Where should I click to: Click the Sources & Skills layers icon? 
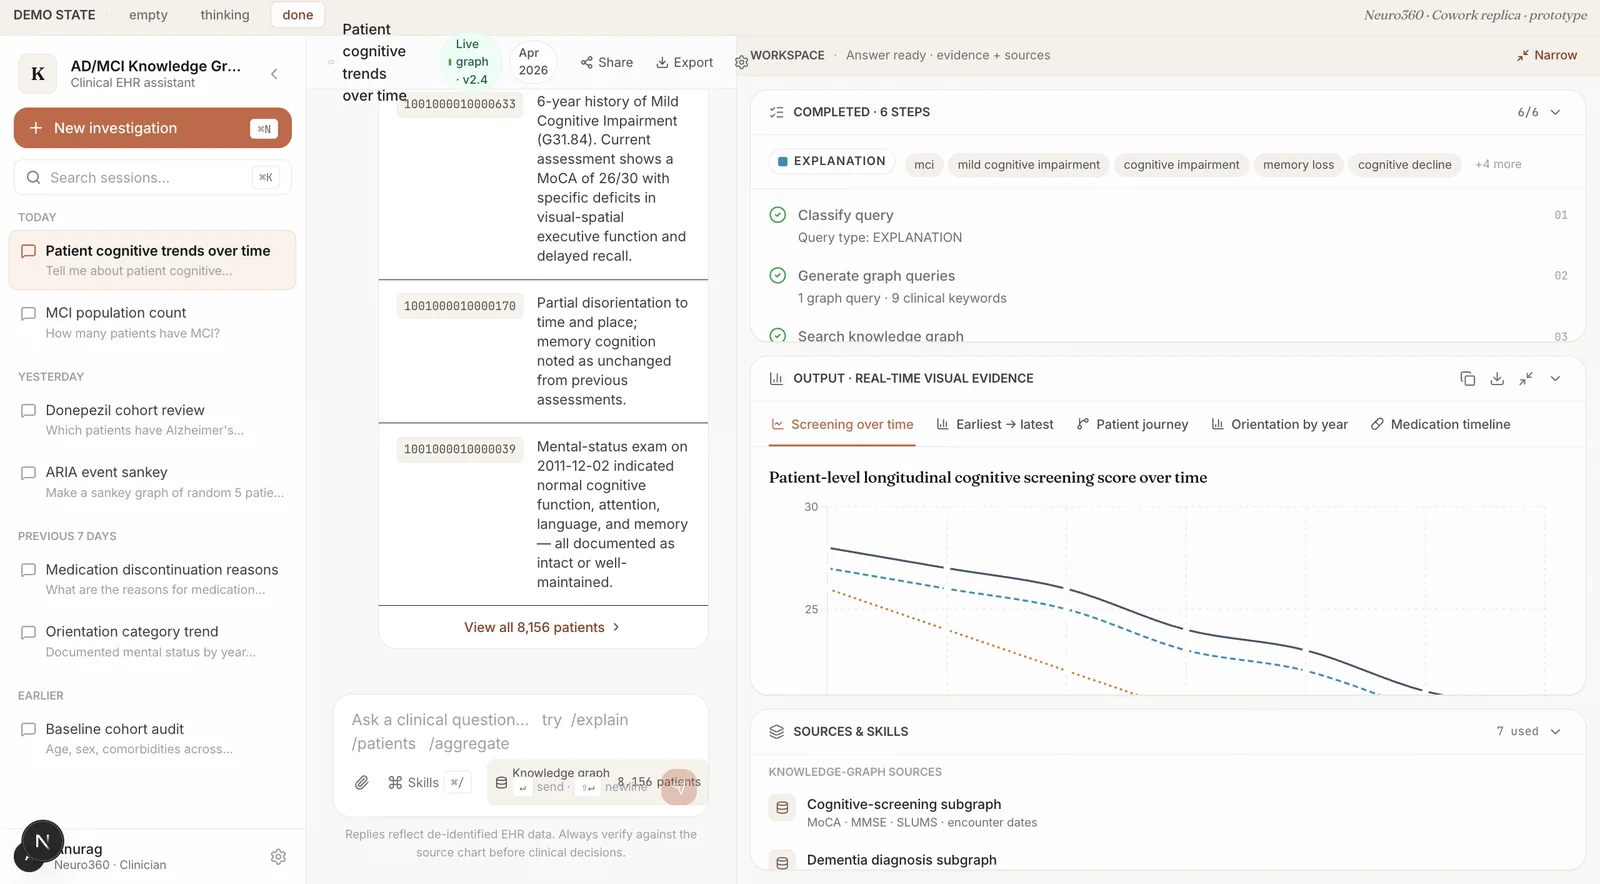[776, 732]
